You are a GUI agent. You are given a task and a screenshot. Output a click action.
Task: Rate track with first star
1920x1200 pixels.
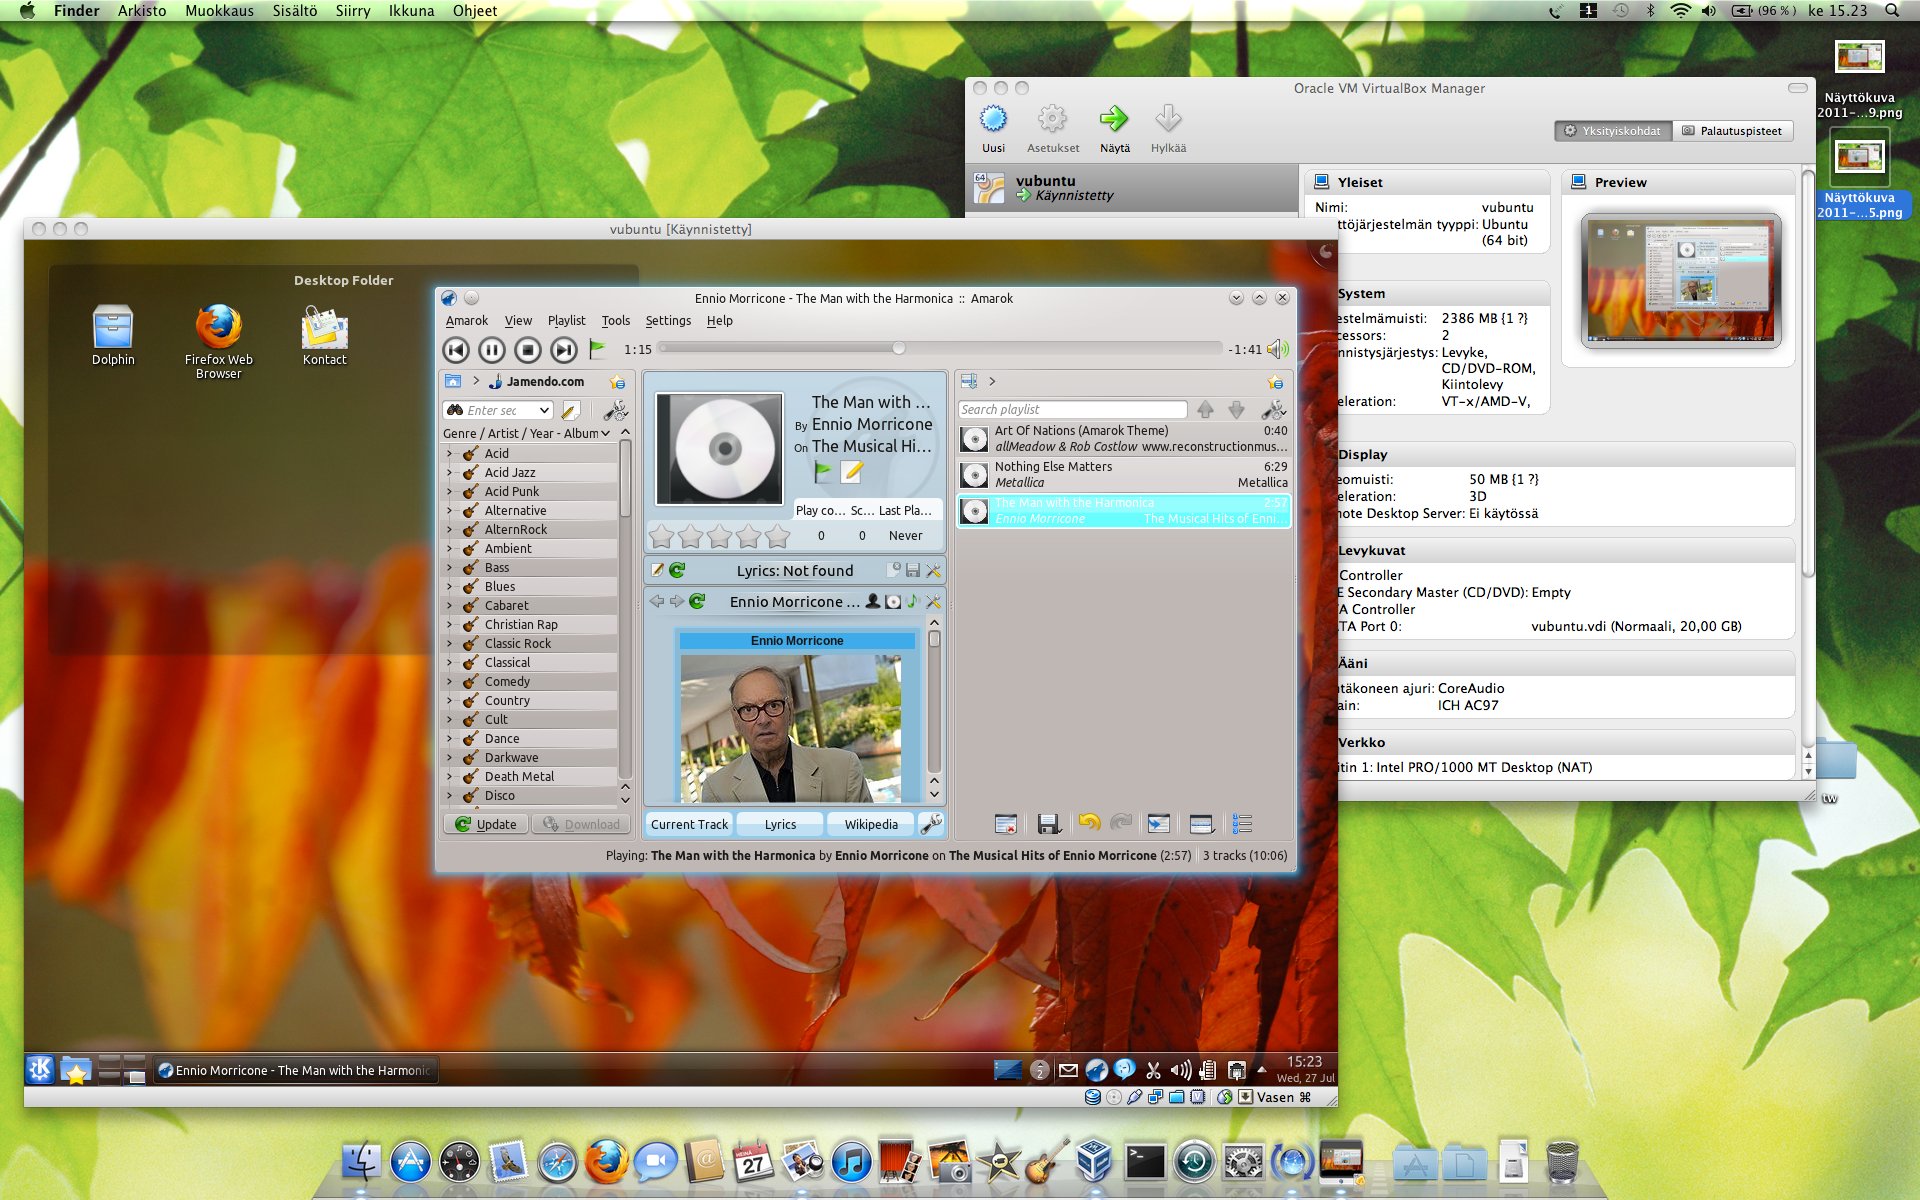[662, 537]
